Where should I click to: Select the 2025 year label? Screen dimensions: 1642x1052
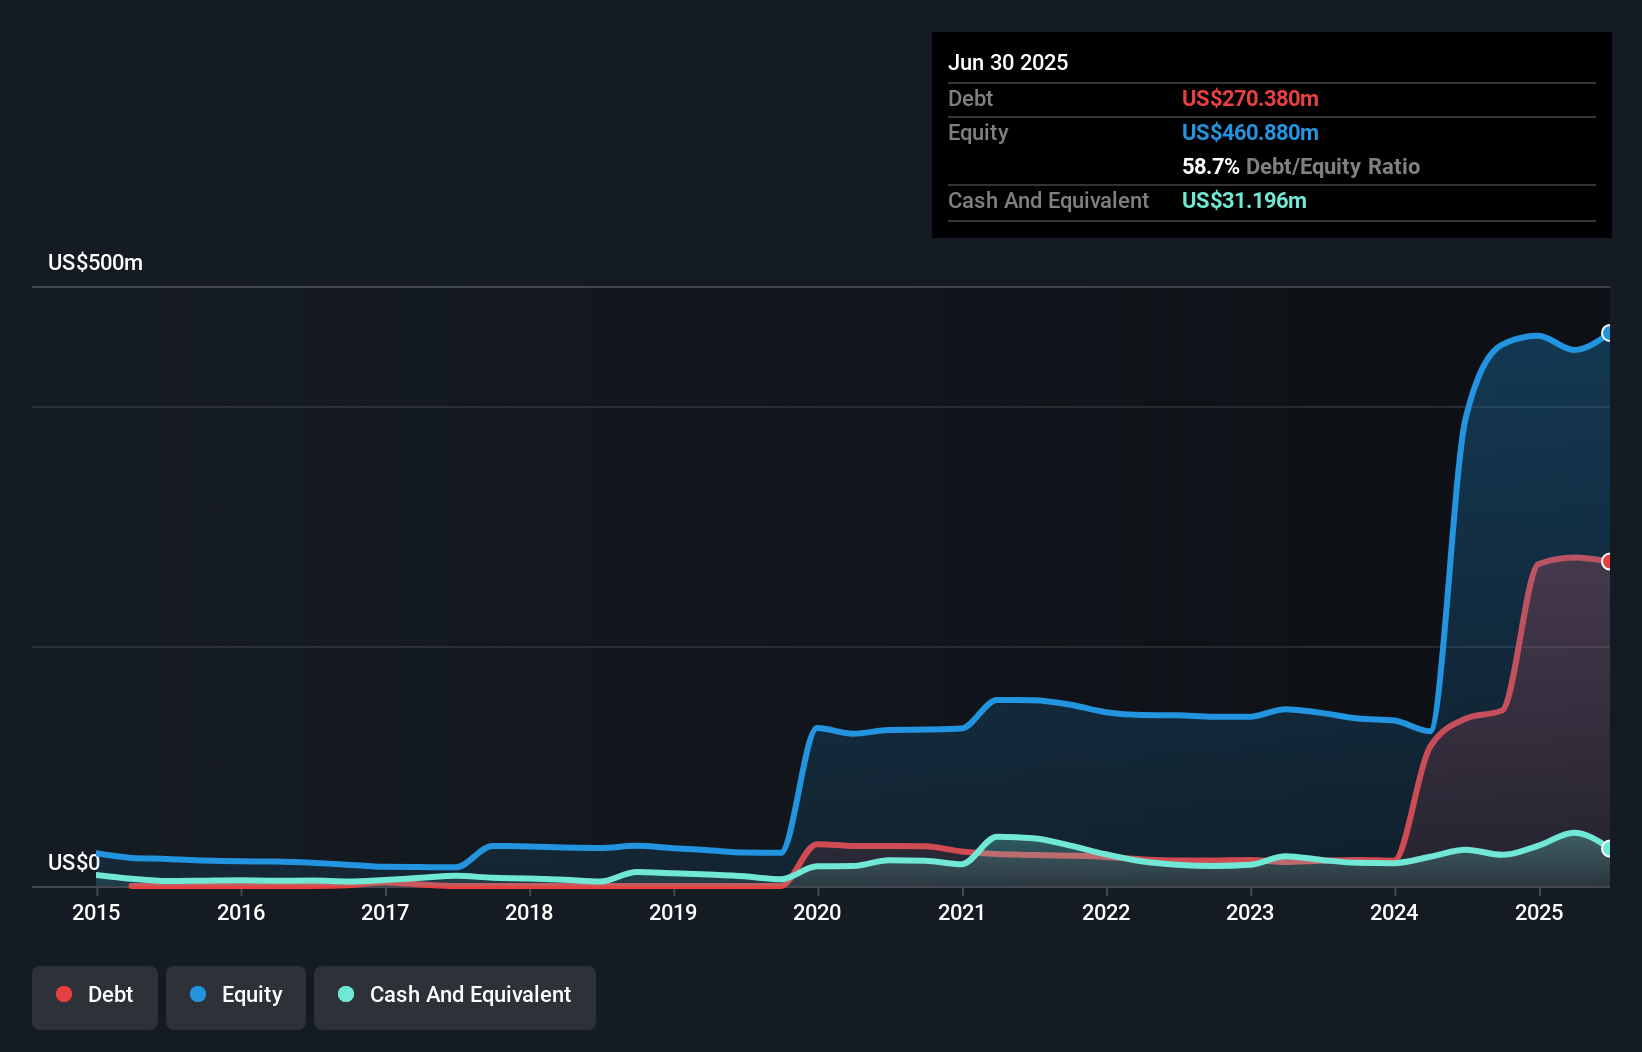pos(1539,912)
